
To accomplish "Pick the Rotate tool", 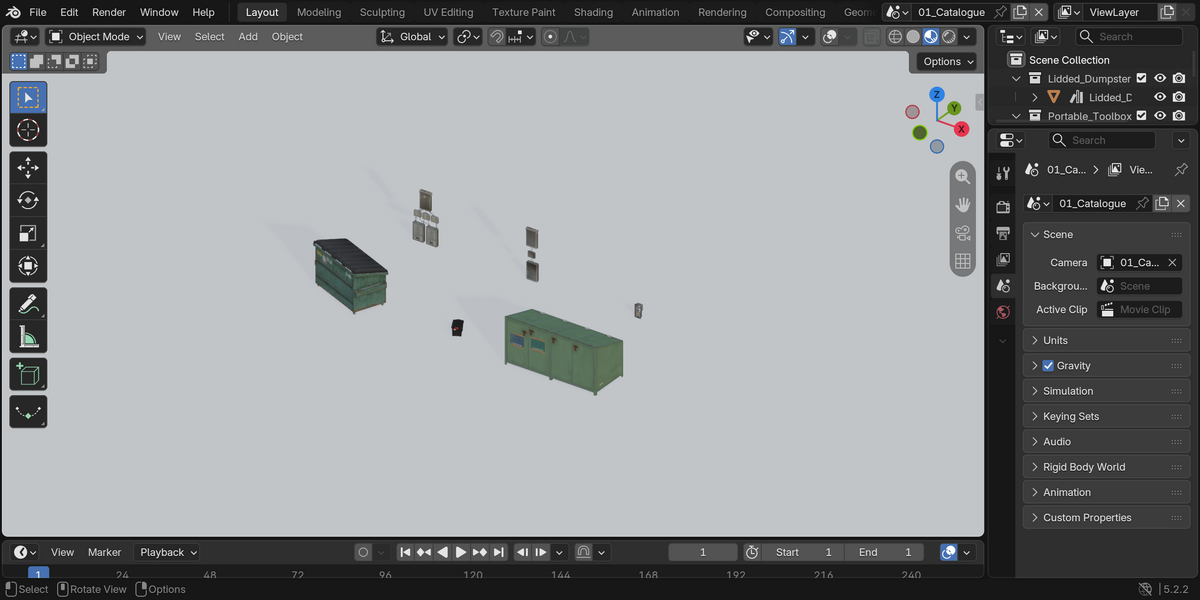I will tap(28, 201).
